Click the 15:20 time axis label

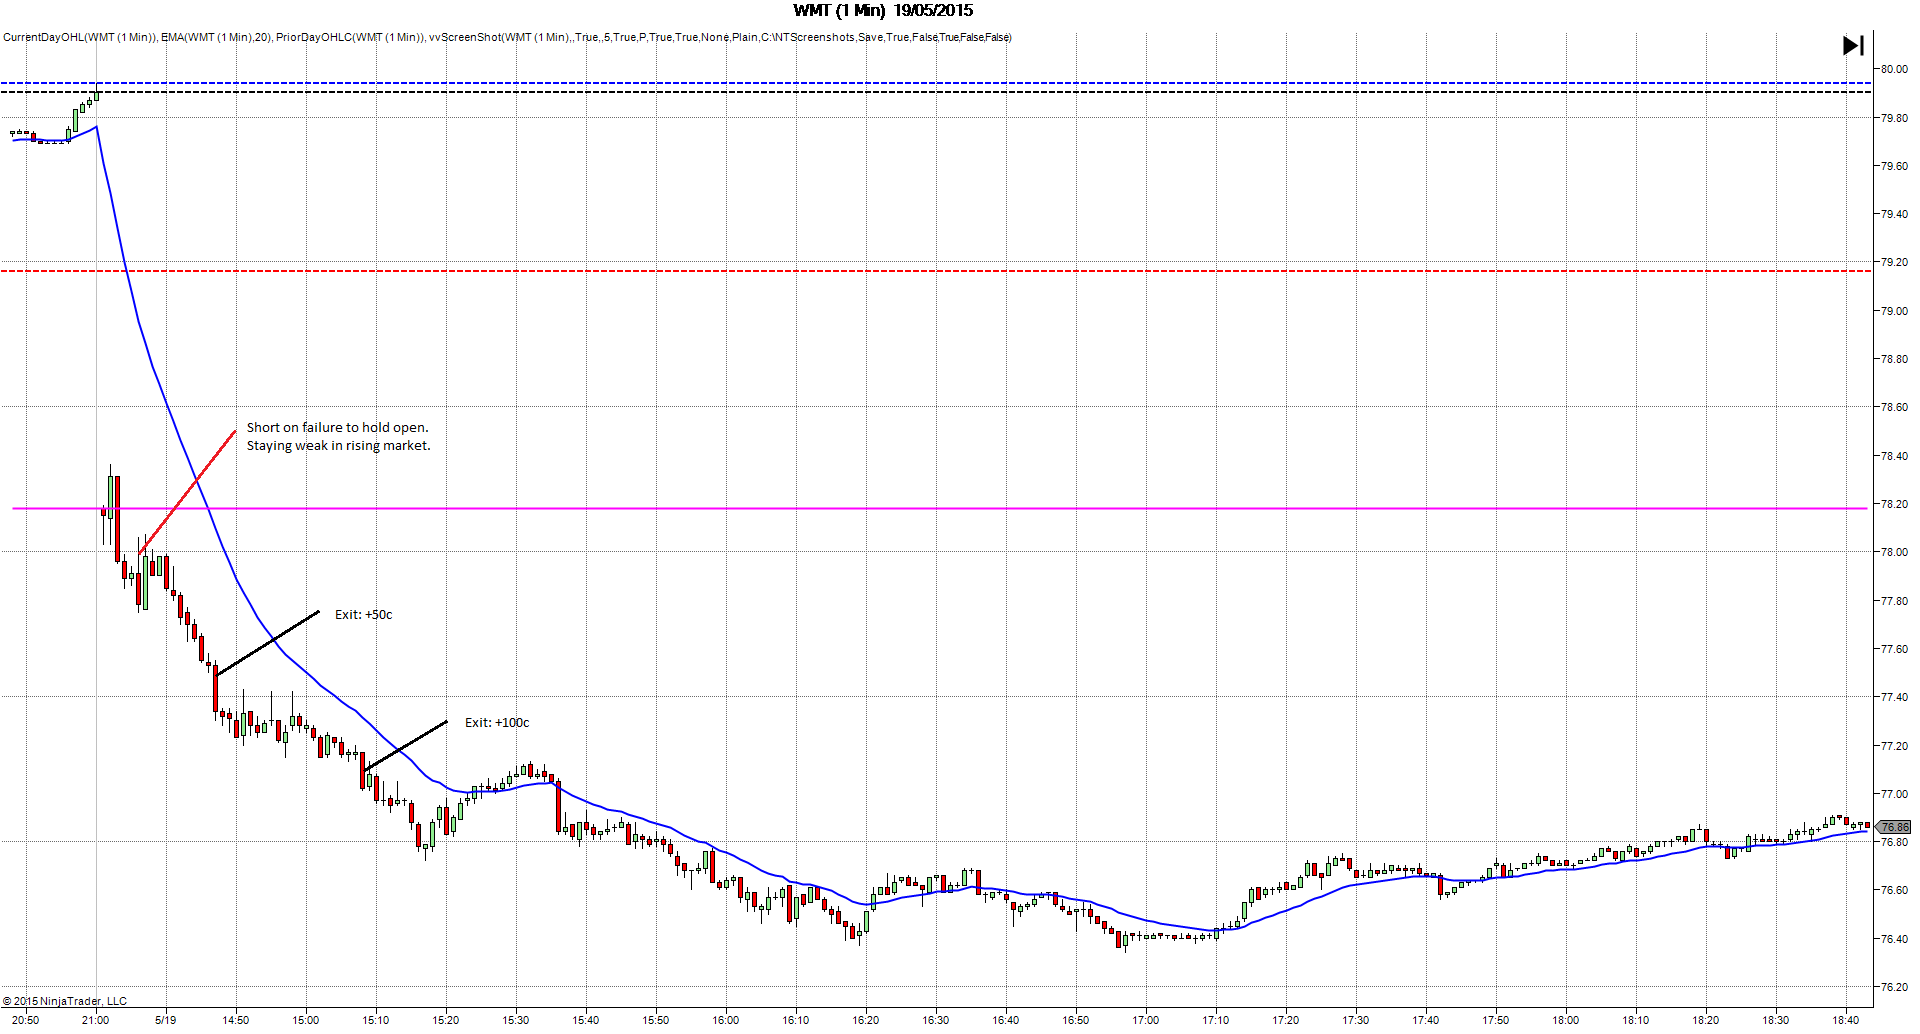446,1020
